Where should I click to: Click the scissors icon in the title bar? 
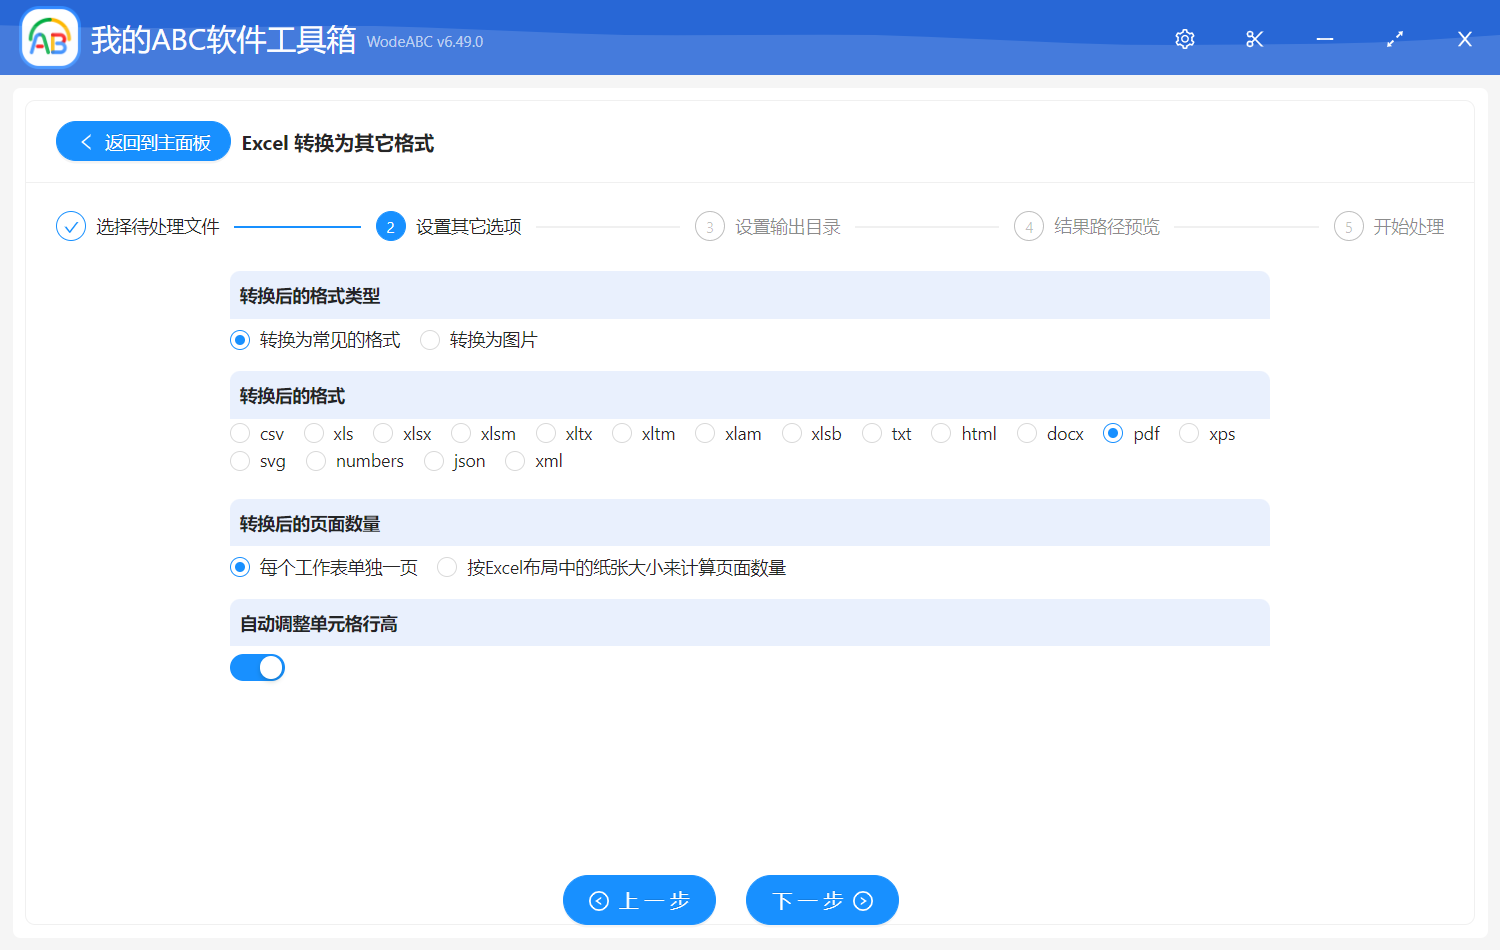pyautogui.click(x=1254, y=38)
